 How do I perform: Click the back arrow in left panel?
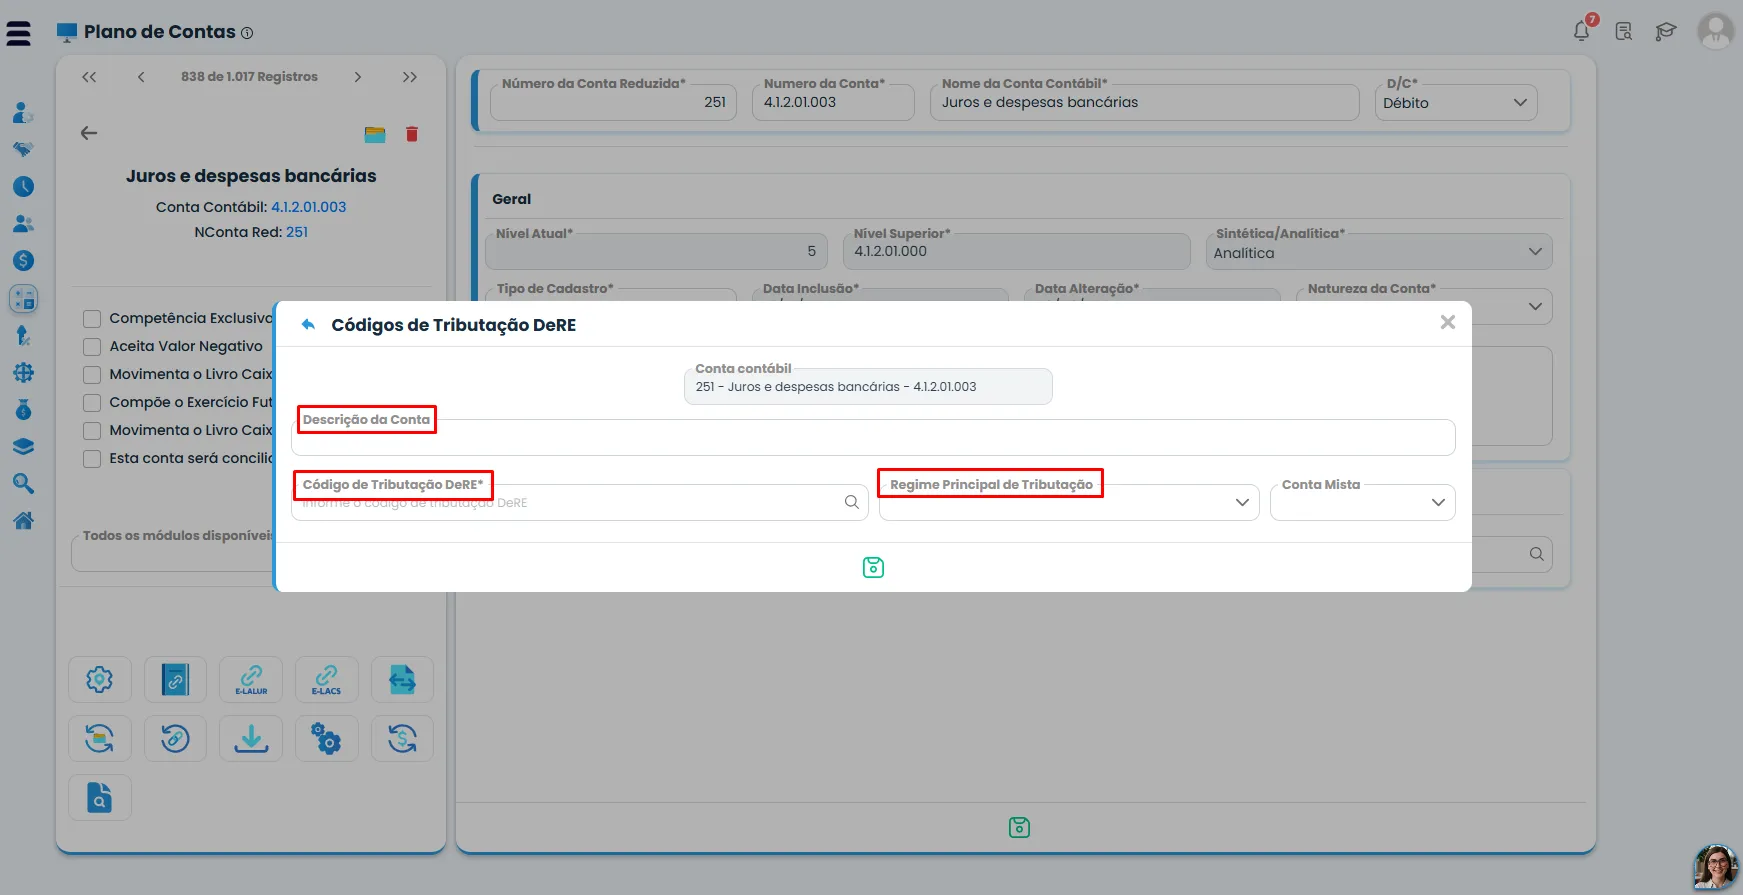(89, 133)
